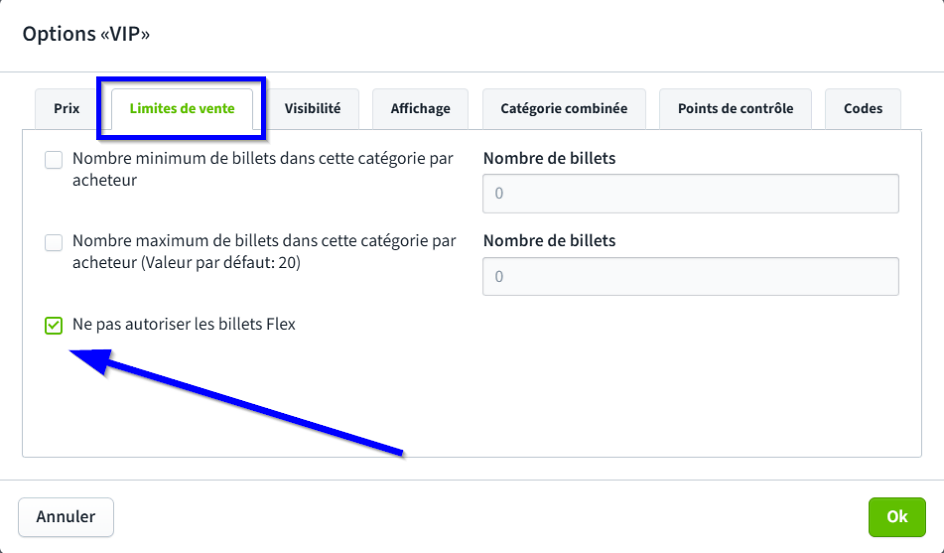Click the Annuler button
This screenshot has height=553, width=944.
[66, 517]
